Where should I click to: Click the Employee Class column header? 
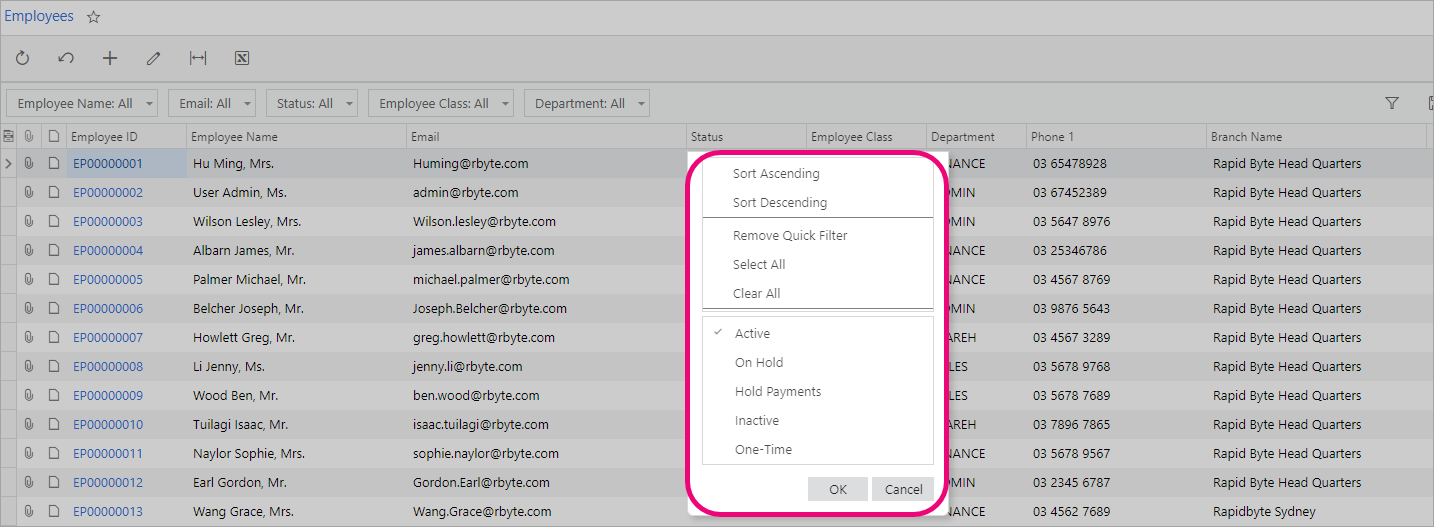tap(866, 137)
